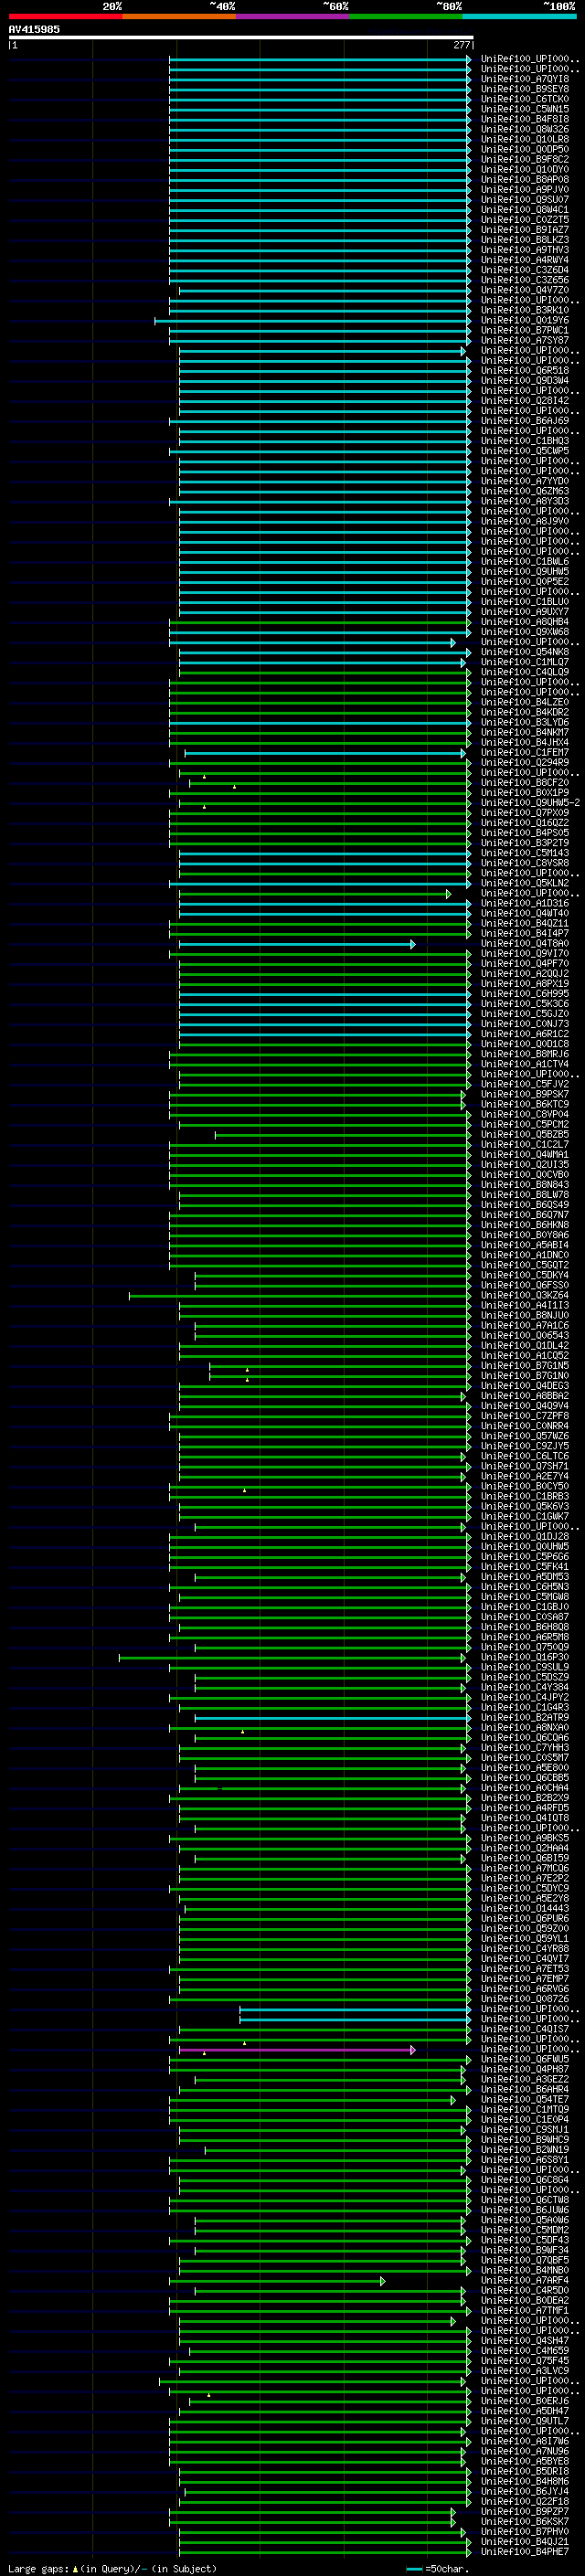This screenshot has height=2576, width=585.
Task: Select label UniRef100_Q9UHW5-2
Action: [530, 803]
